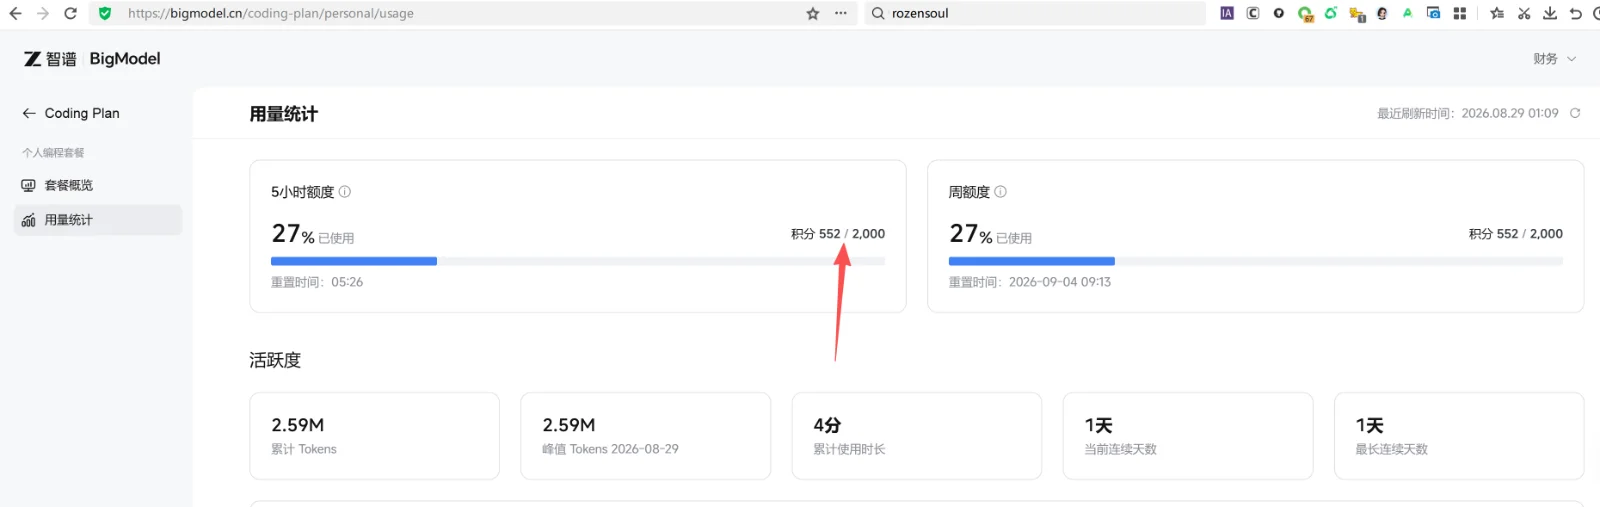The image size is (1600, 507).
Task: Click the green swirl extension icon
Action: 1331,13
